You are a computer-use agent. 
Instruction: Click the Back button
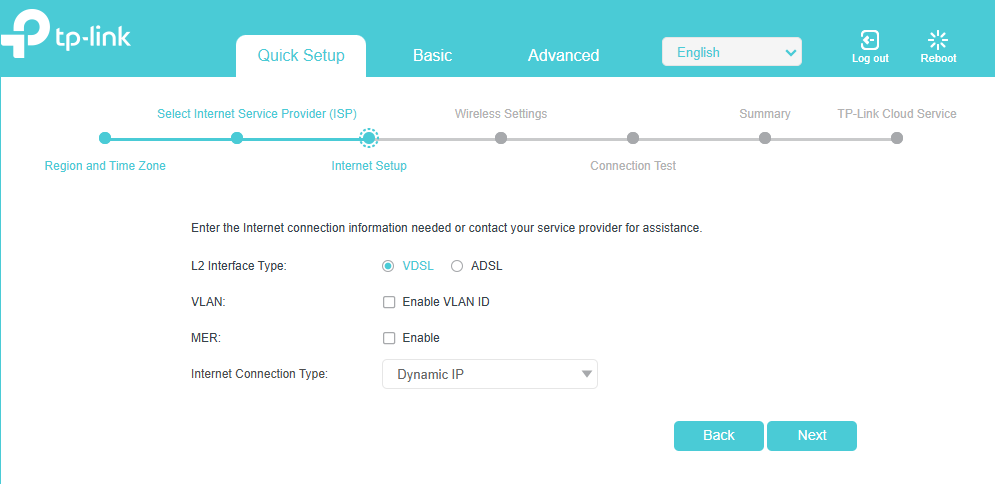pos(719,436)
